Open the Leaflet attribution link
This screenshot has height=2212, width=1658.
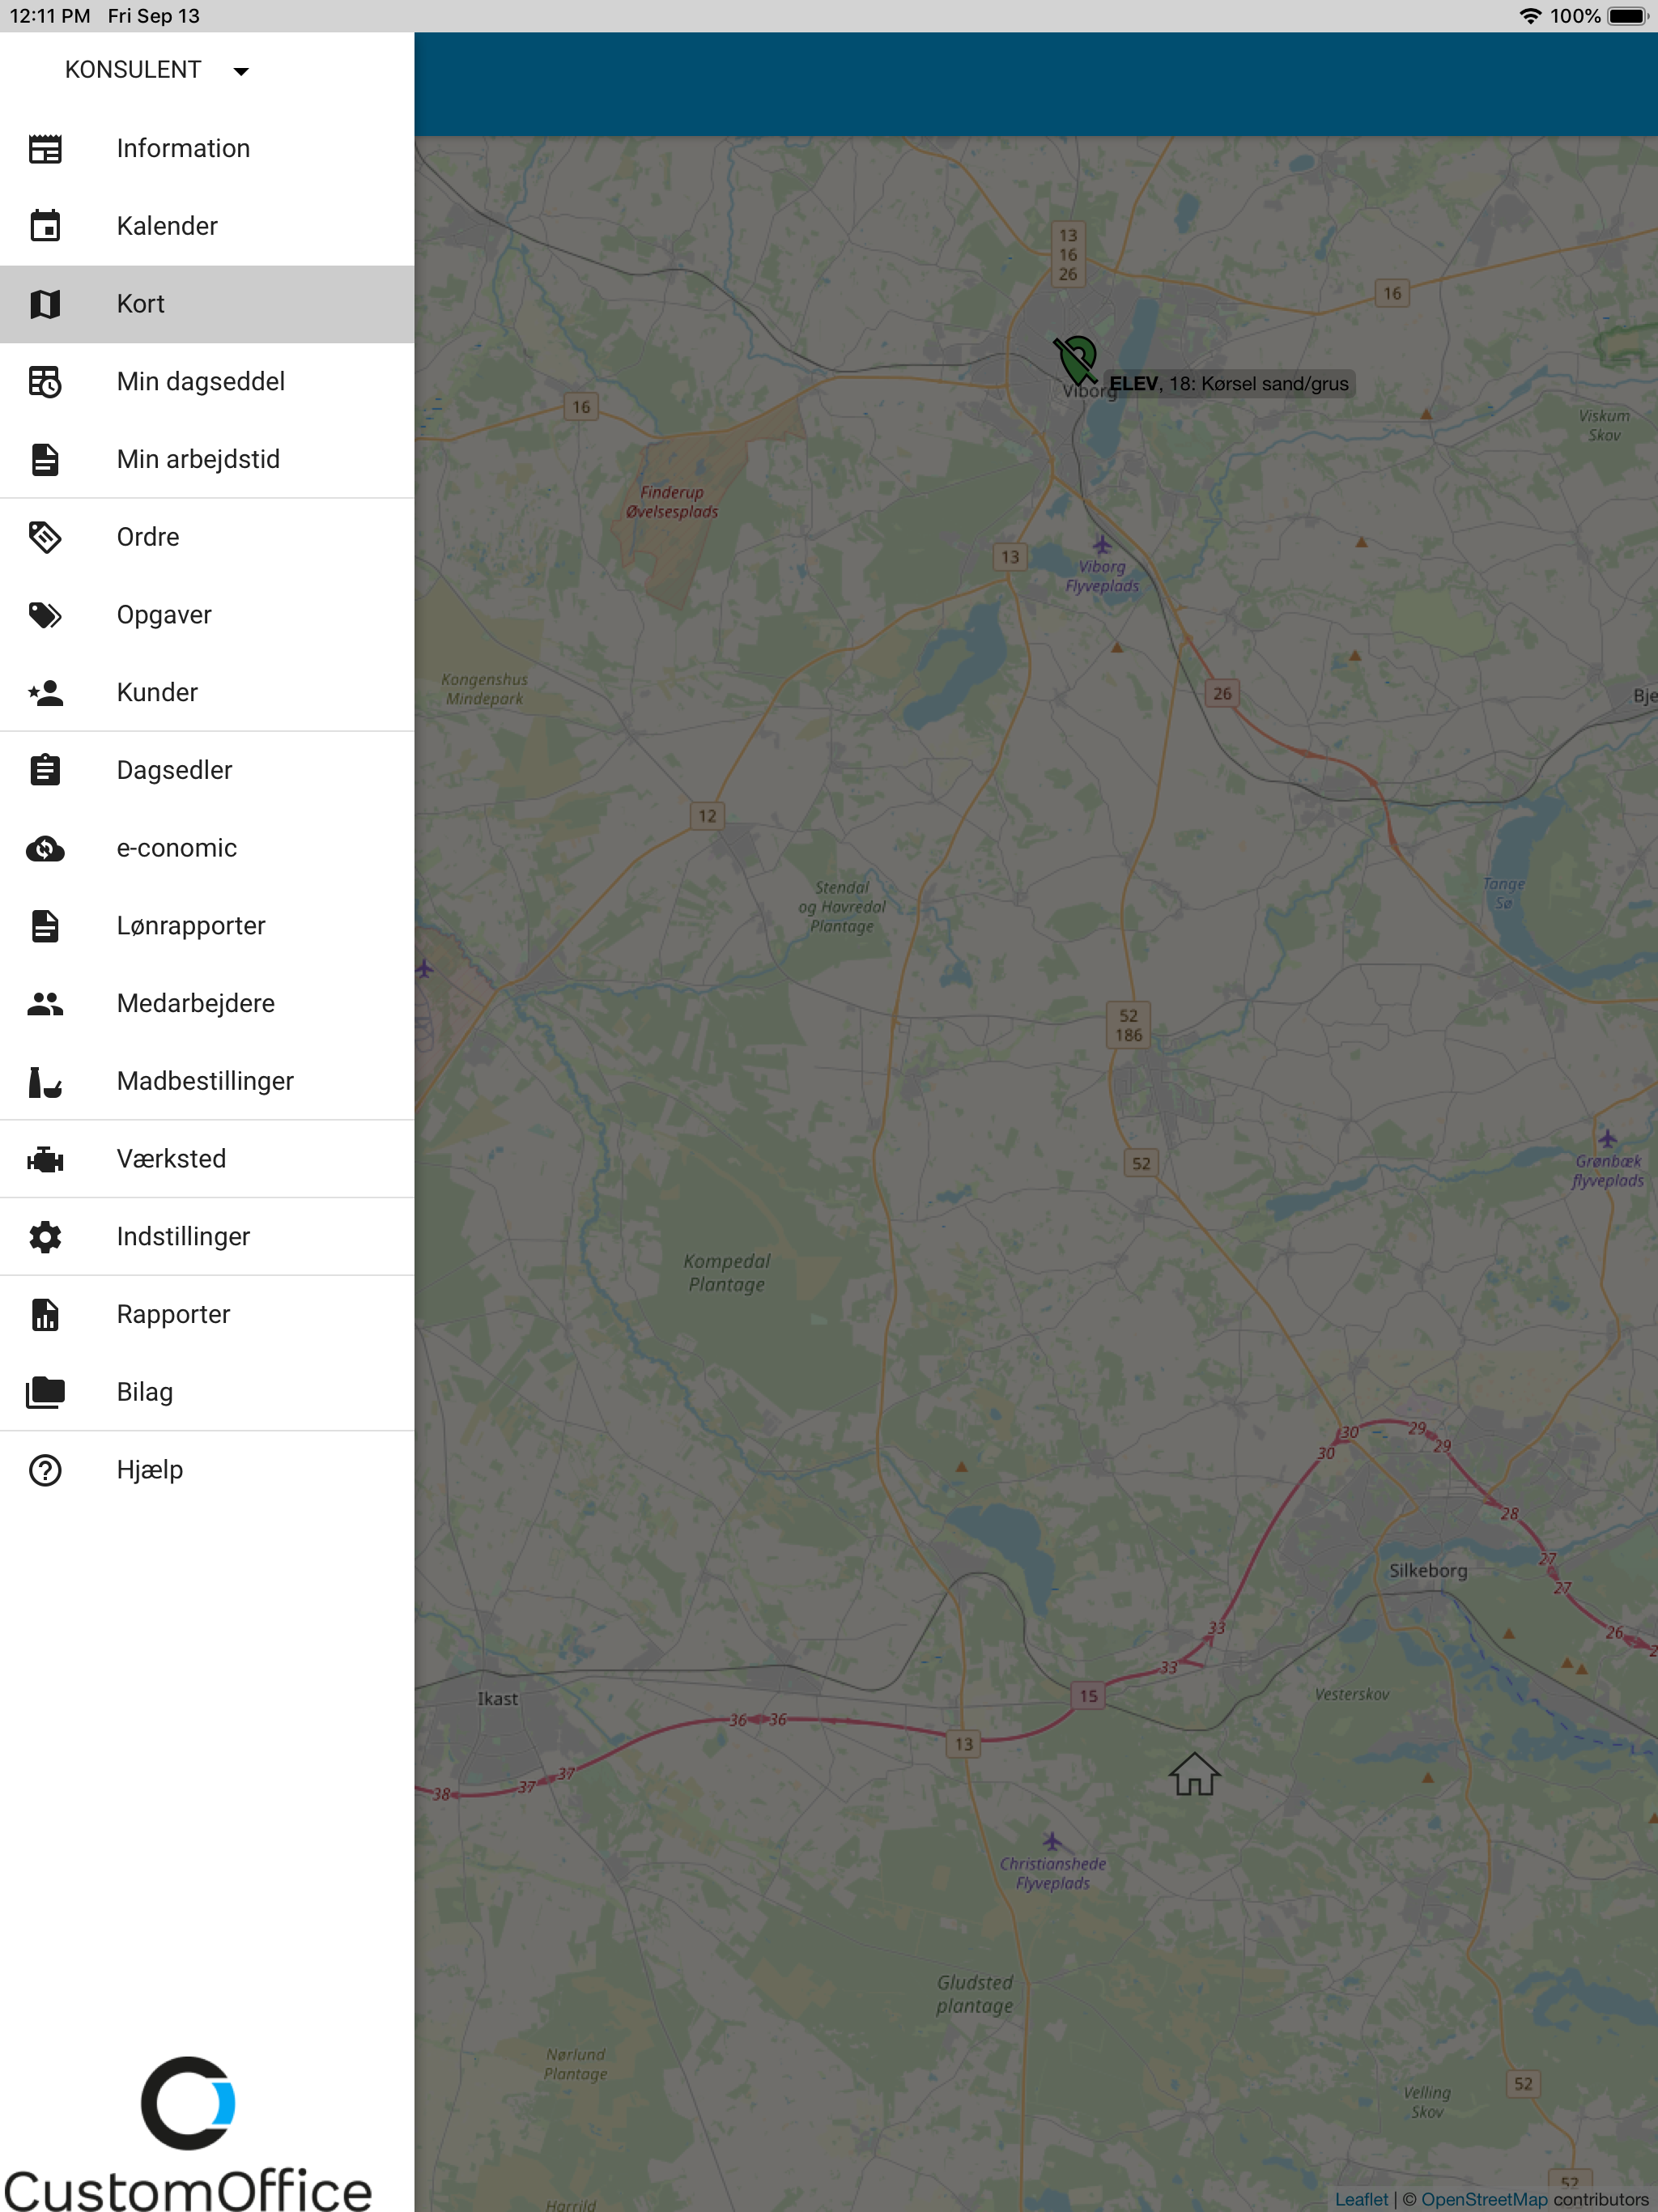[1361, 2199]
